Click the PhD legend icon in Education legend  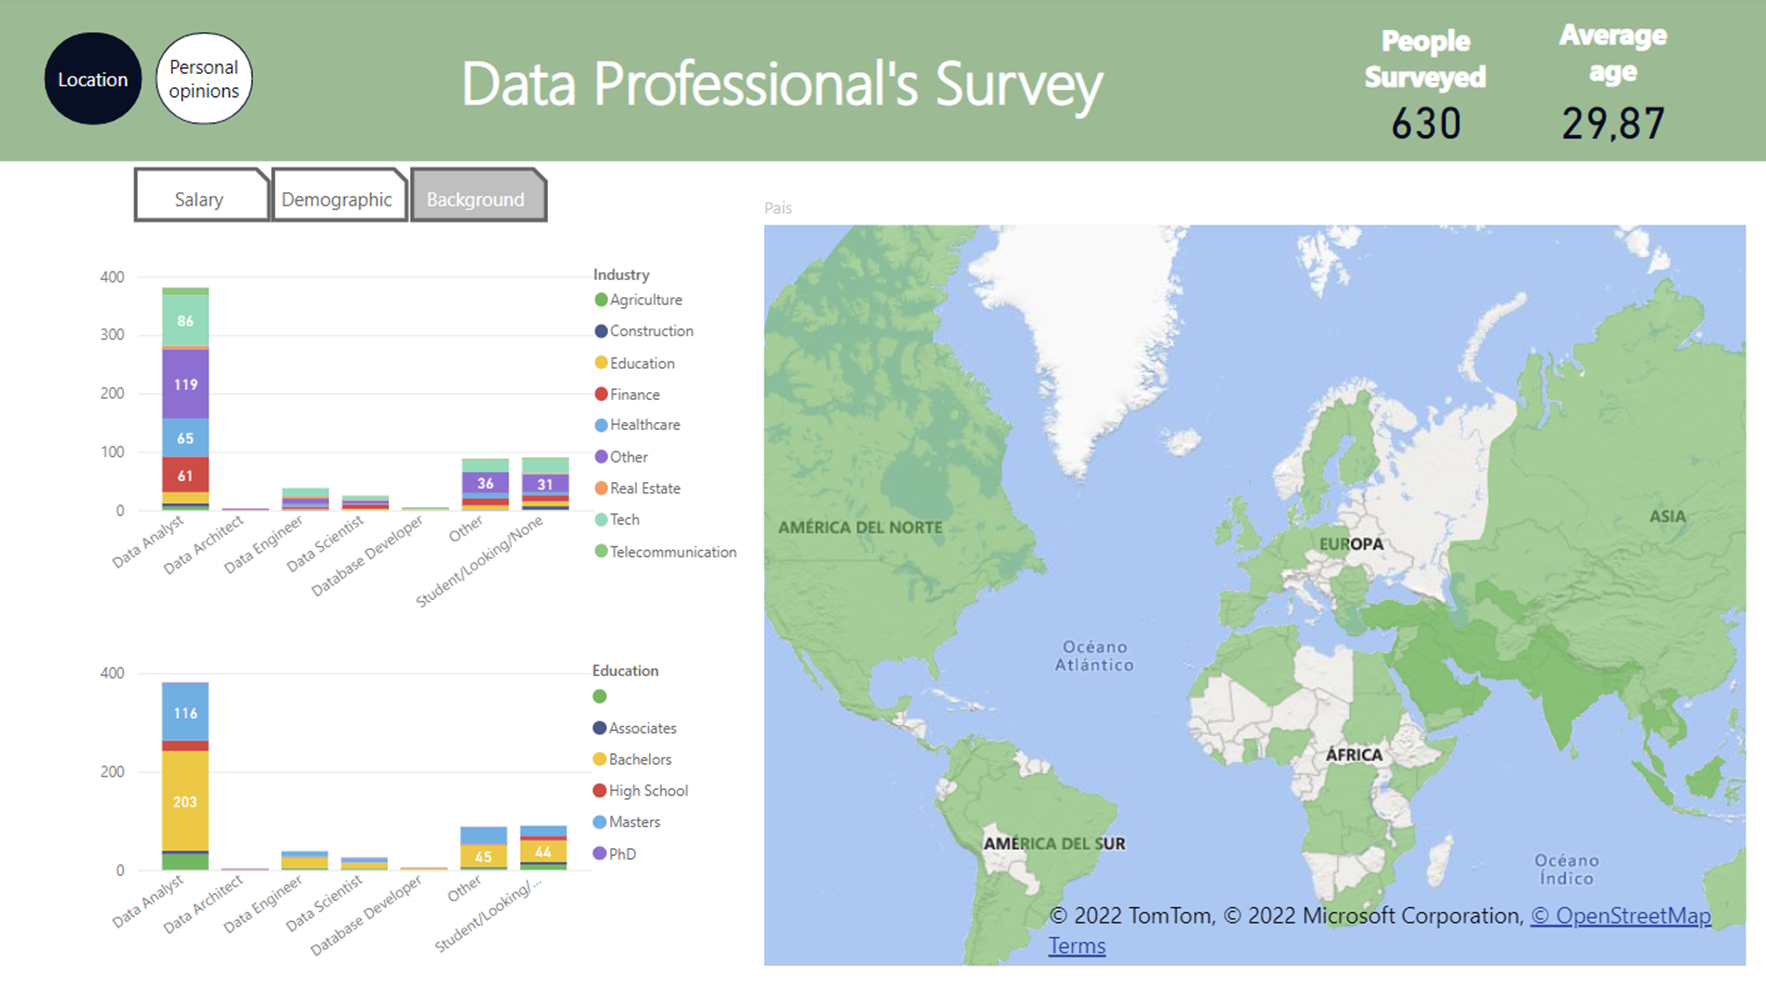[x=601, y=853]
